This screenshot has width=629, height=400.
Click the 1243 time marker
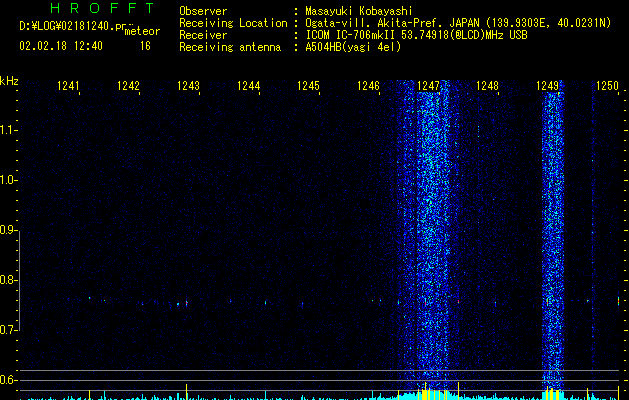(x=188, y=85)
